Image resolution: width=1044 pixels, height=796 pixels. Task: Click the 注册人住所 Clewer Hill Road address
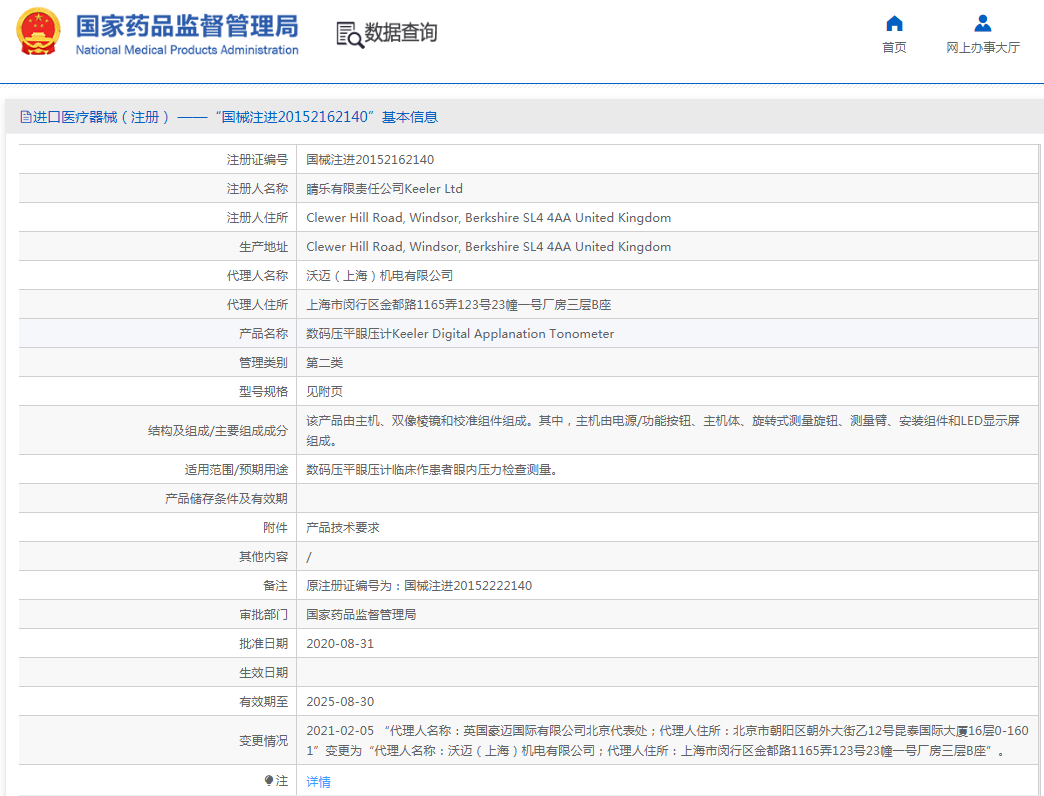click(x=489, y=218)
